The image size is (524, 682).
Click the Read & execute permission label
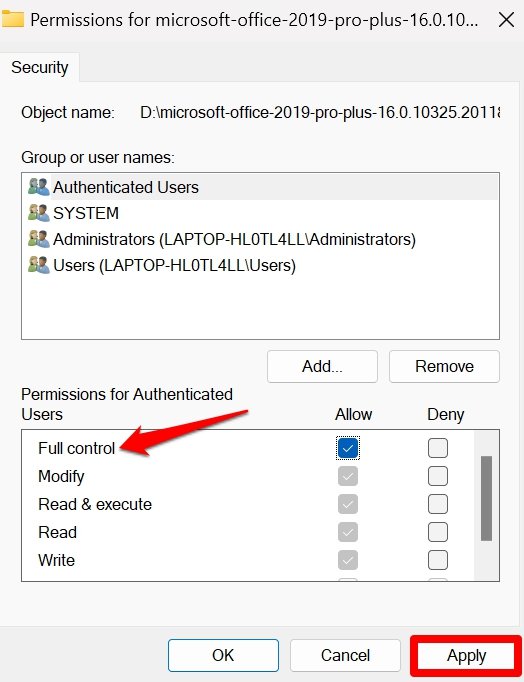[x=95, y=504]
